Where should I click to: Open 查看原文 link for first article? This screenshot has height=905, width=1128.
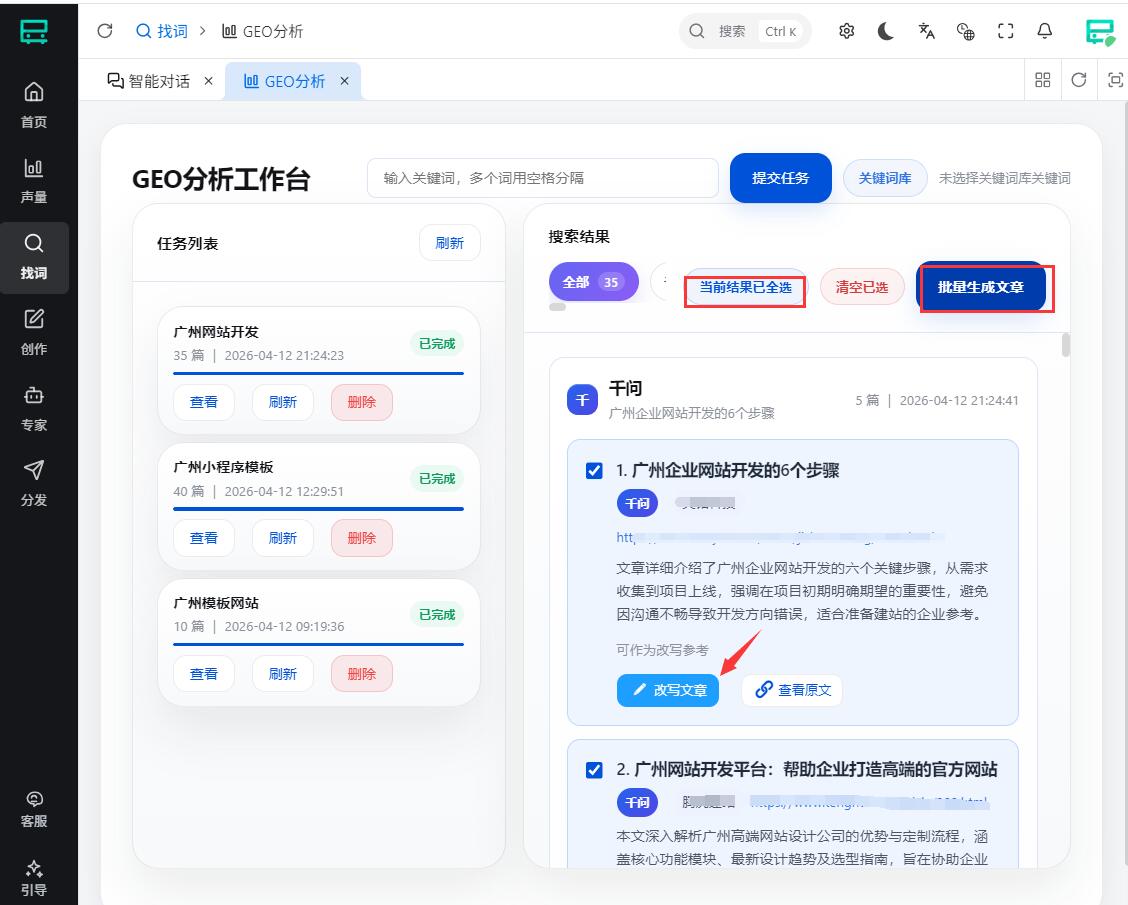pyautogui.click(x=792, y=690)
